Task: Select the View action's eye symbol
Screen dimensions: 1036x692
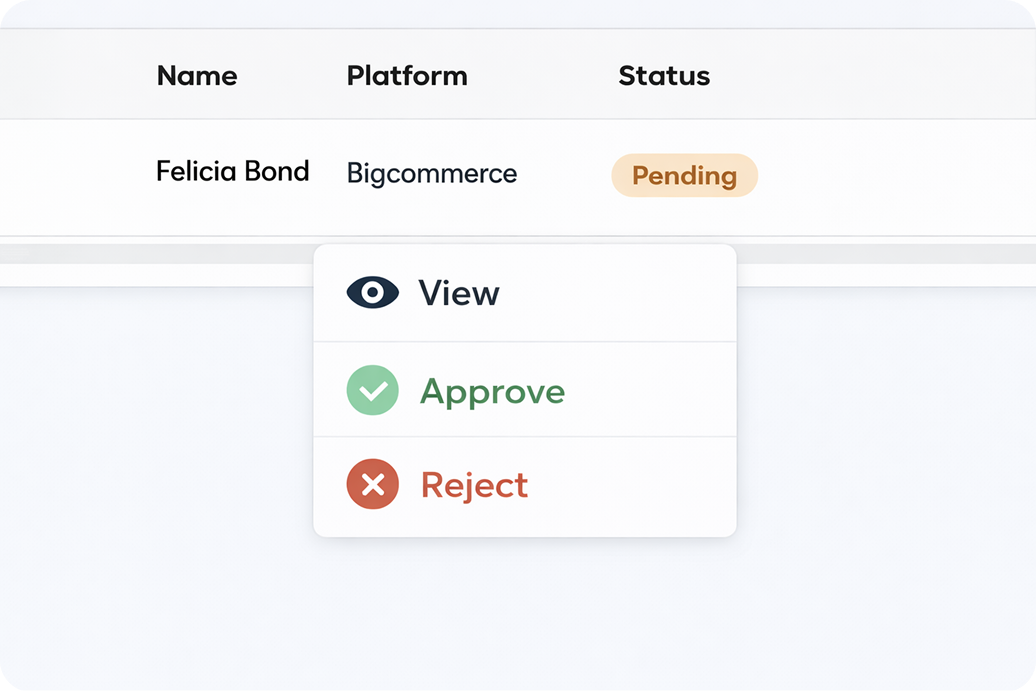Action: [372, 292]
